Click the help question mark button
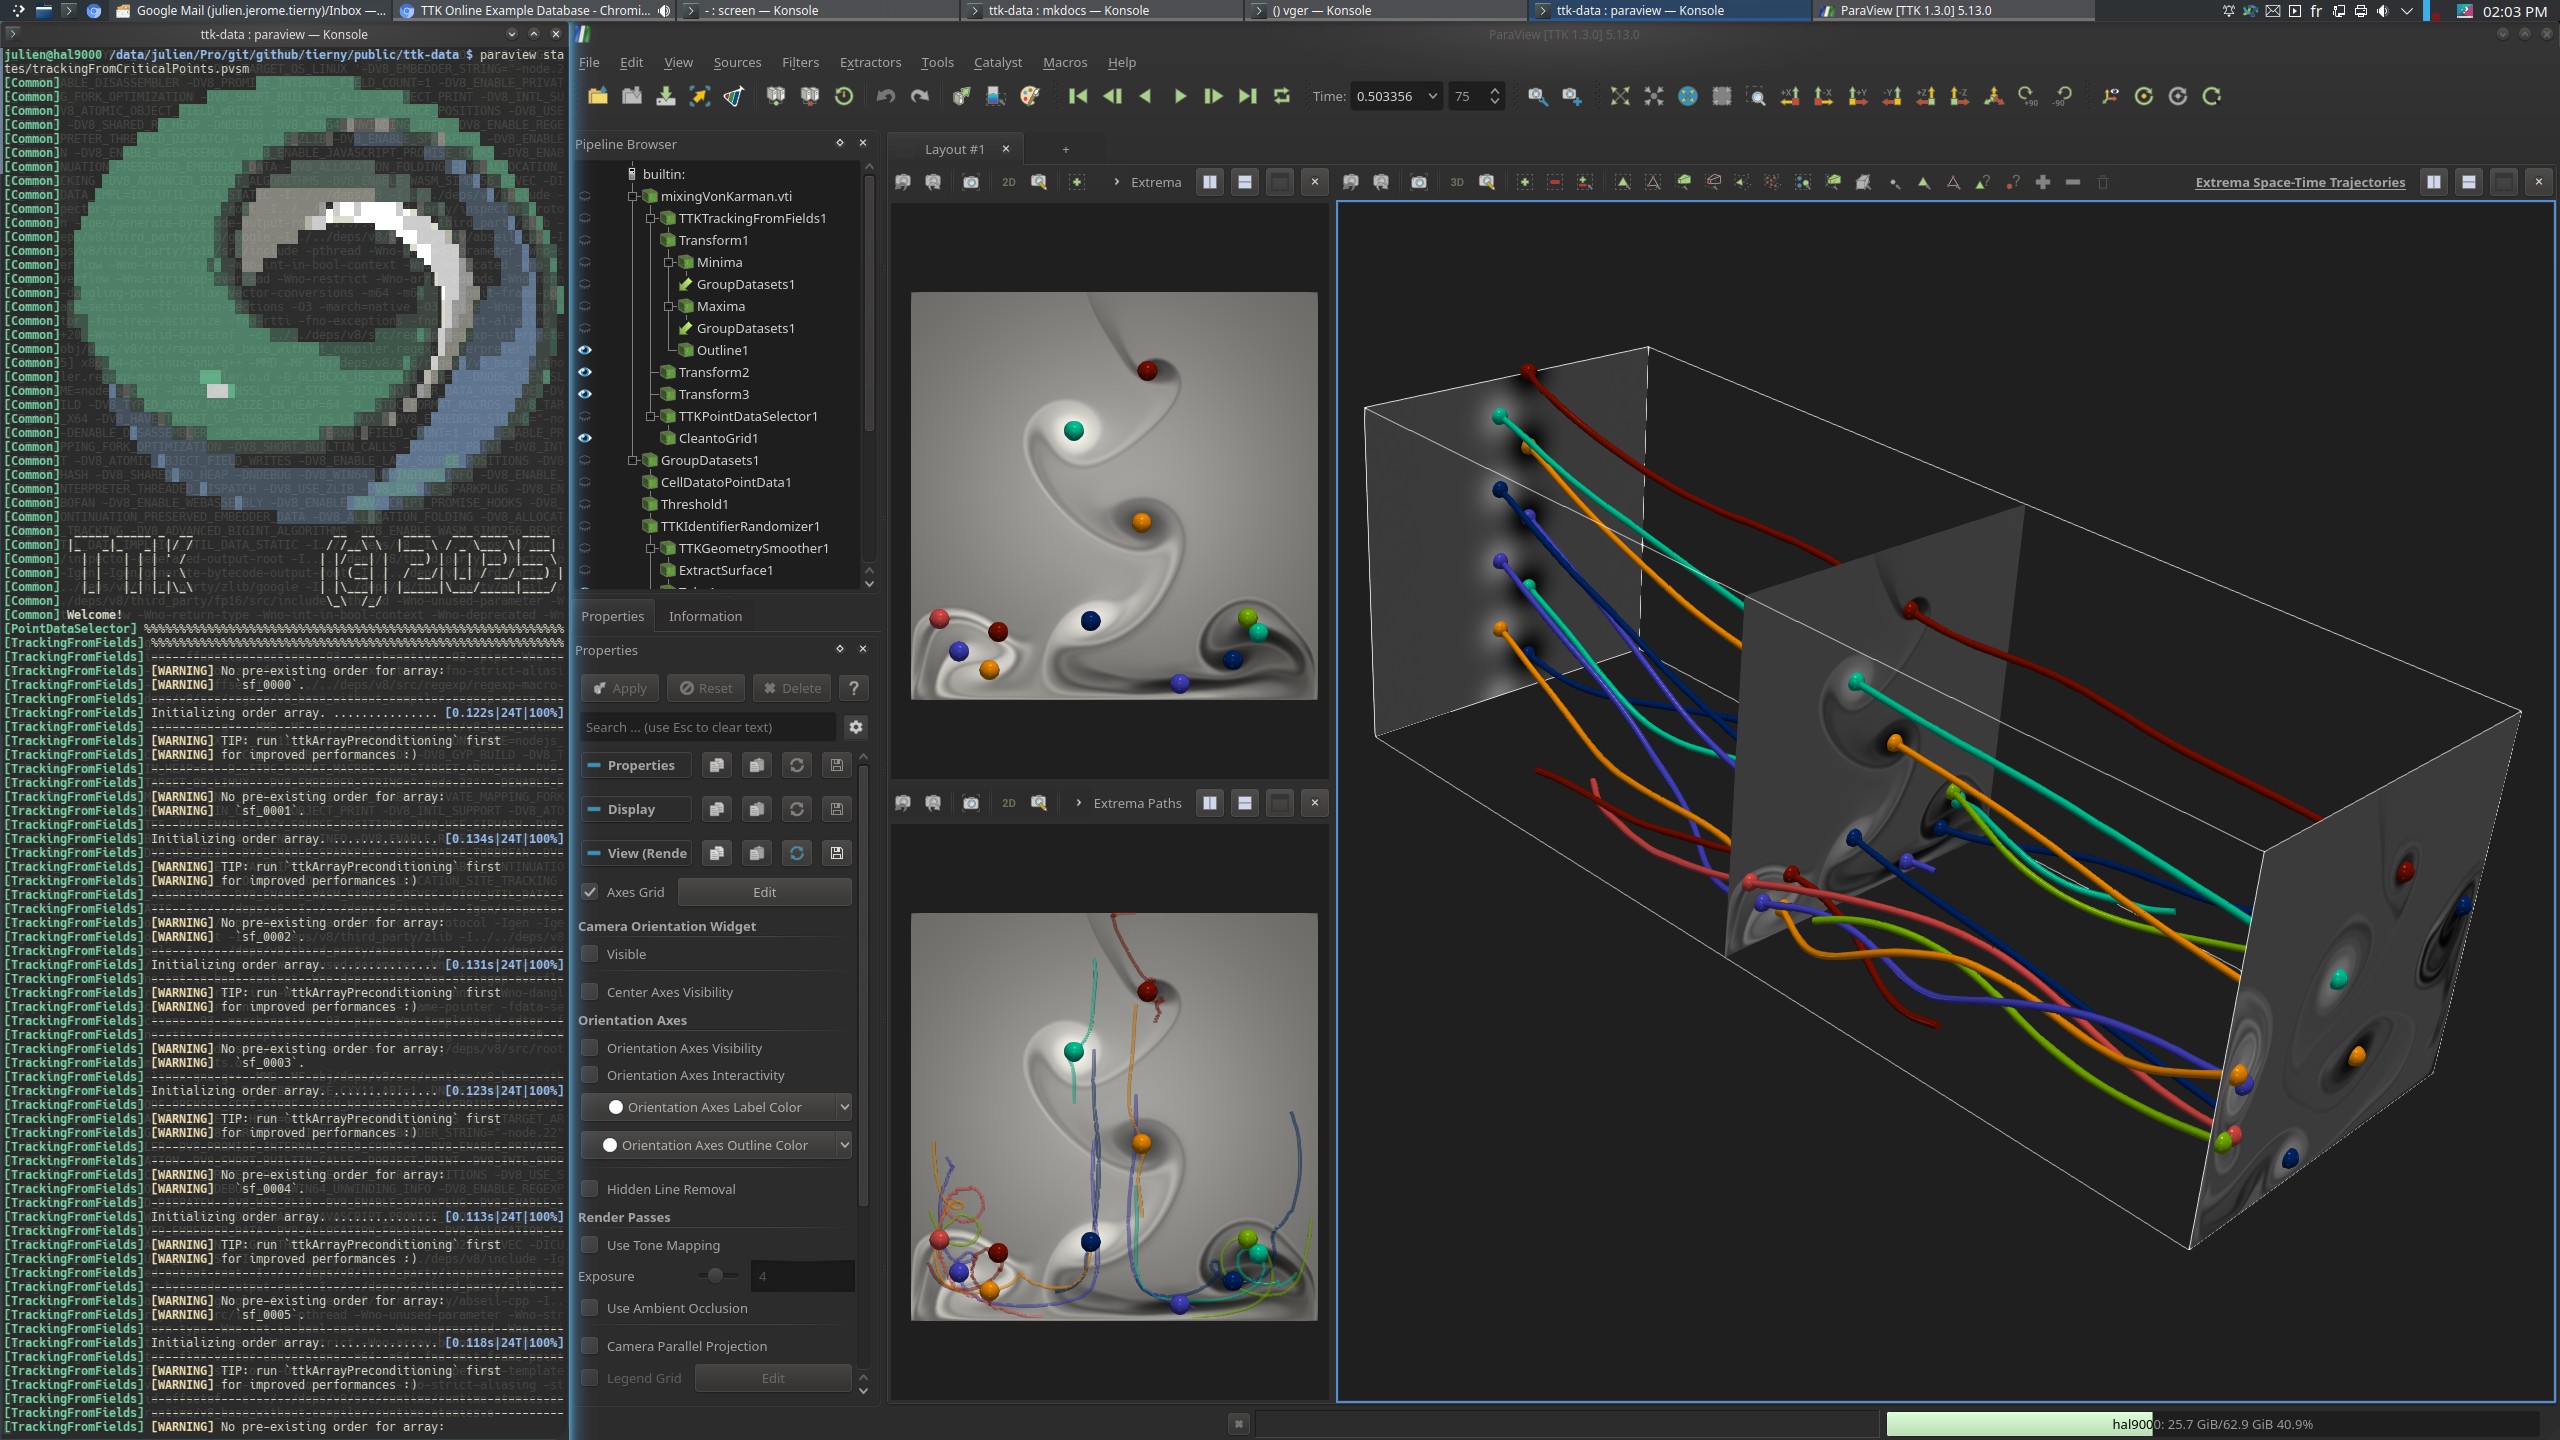The width and height of the screenshot is (2560, 1440). pos(853,688)
